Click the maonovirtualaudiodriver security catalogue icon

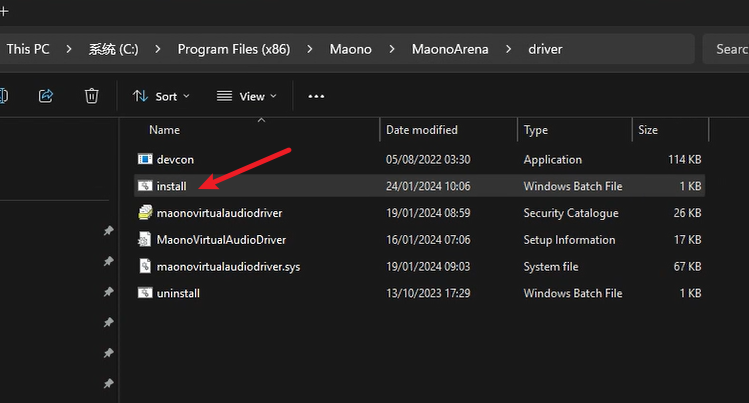[x=144, y=213]
